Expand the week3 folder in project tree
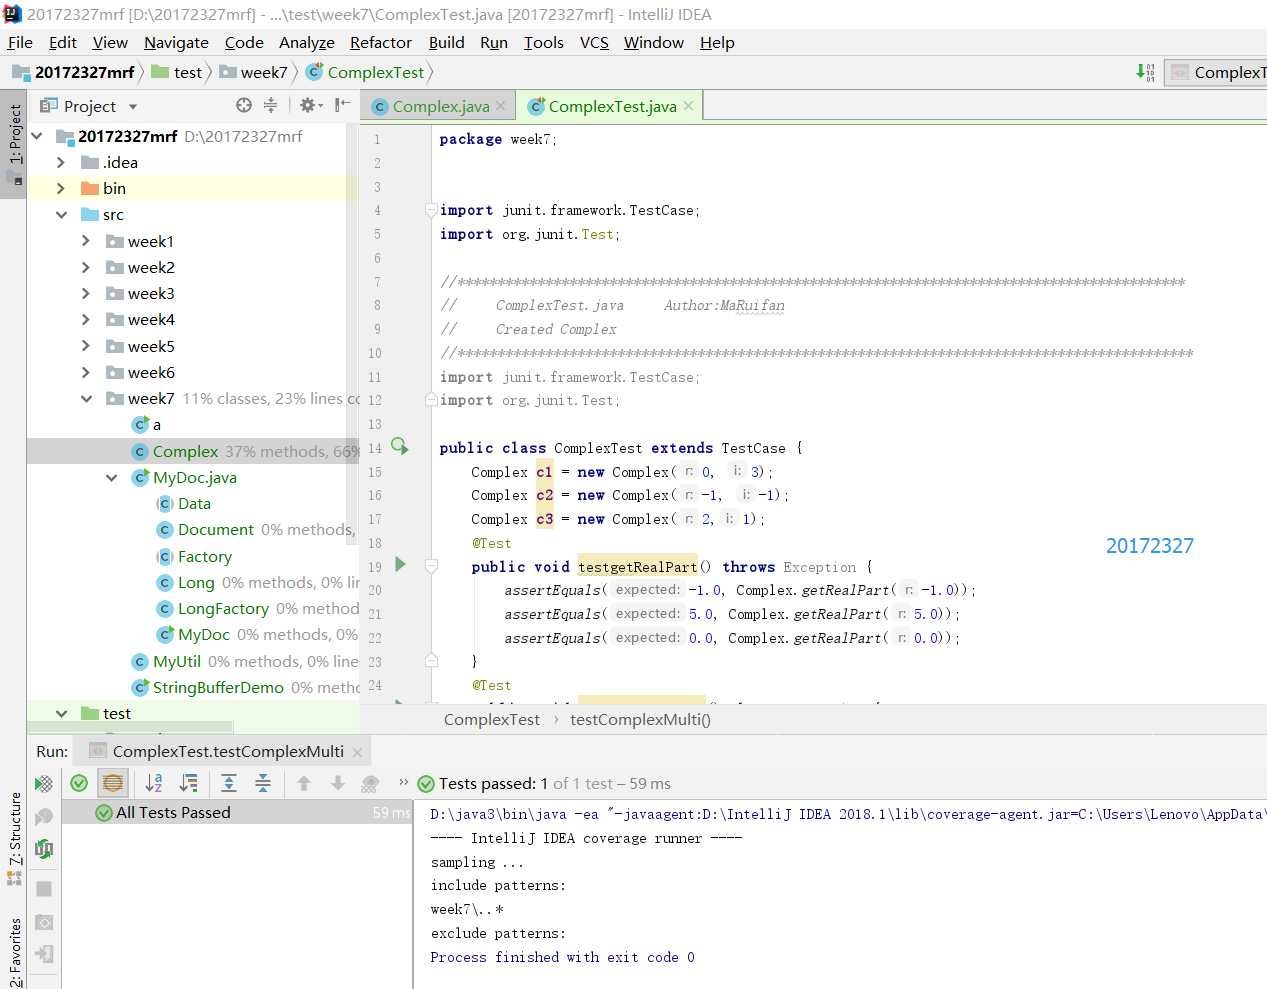The image size is (1267, 989). (86, 294)
